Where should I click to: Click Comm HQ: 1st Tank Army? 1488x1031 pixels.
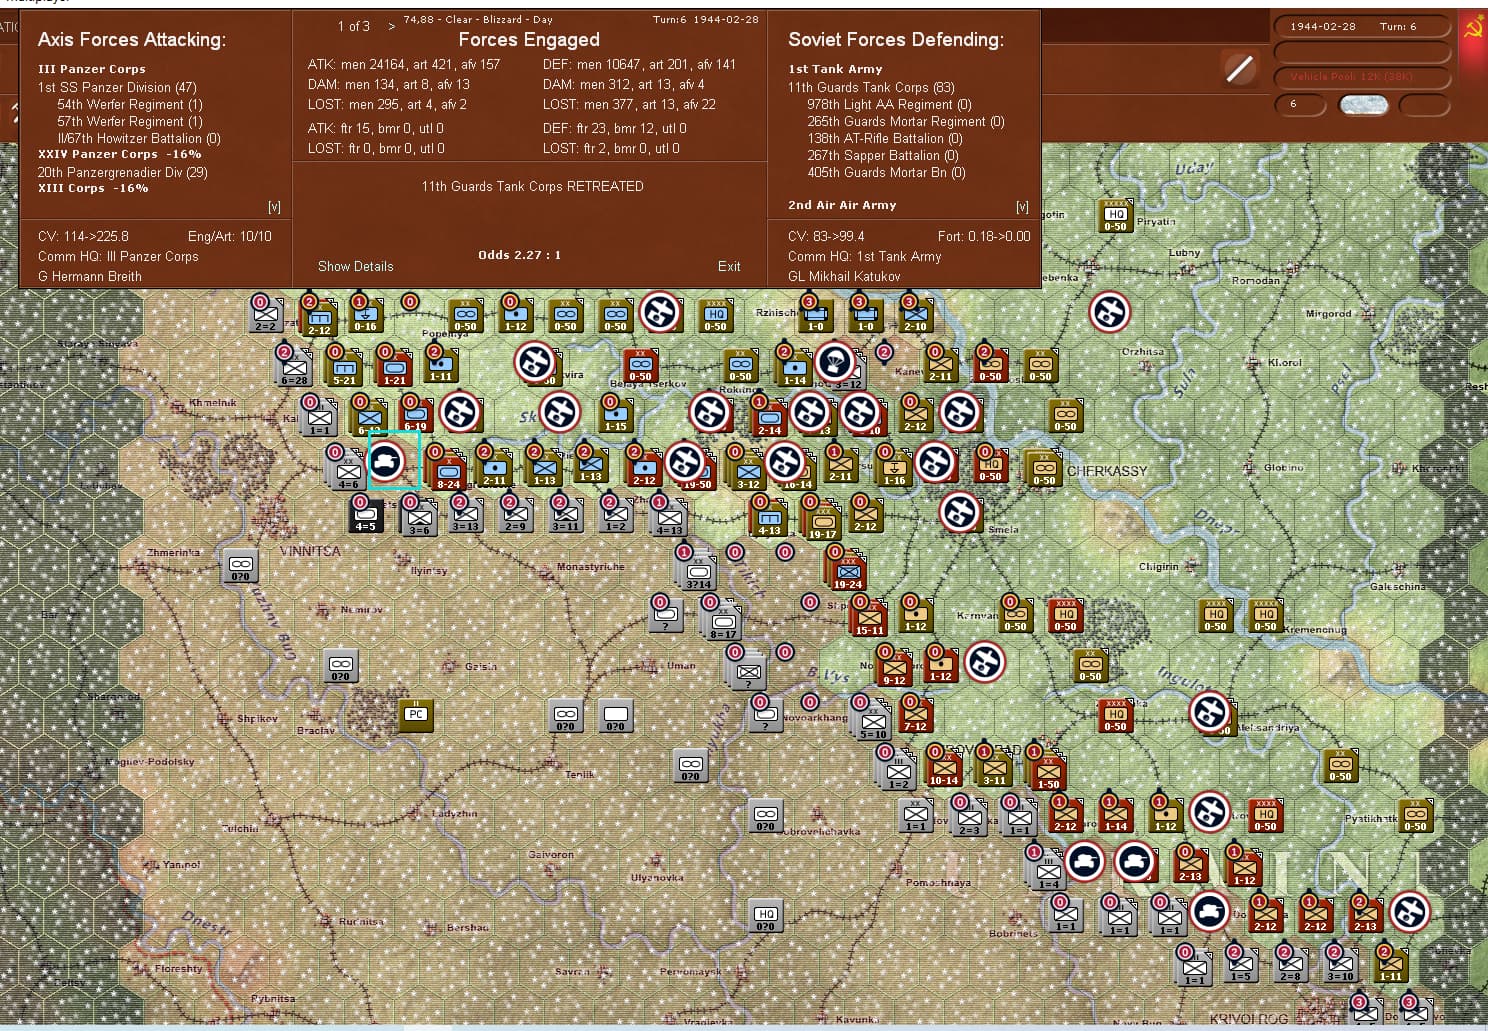click(865, 256)
